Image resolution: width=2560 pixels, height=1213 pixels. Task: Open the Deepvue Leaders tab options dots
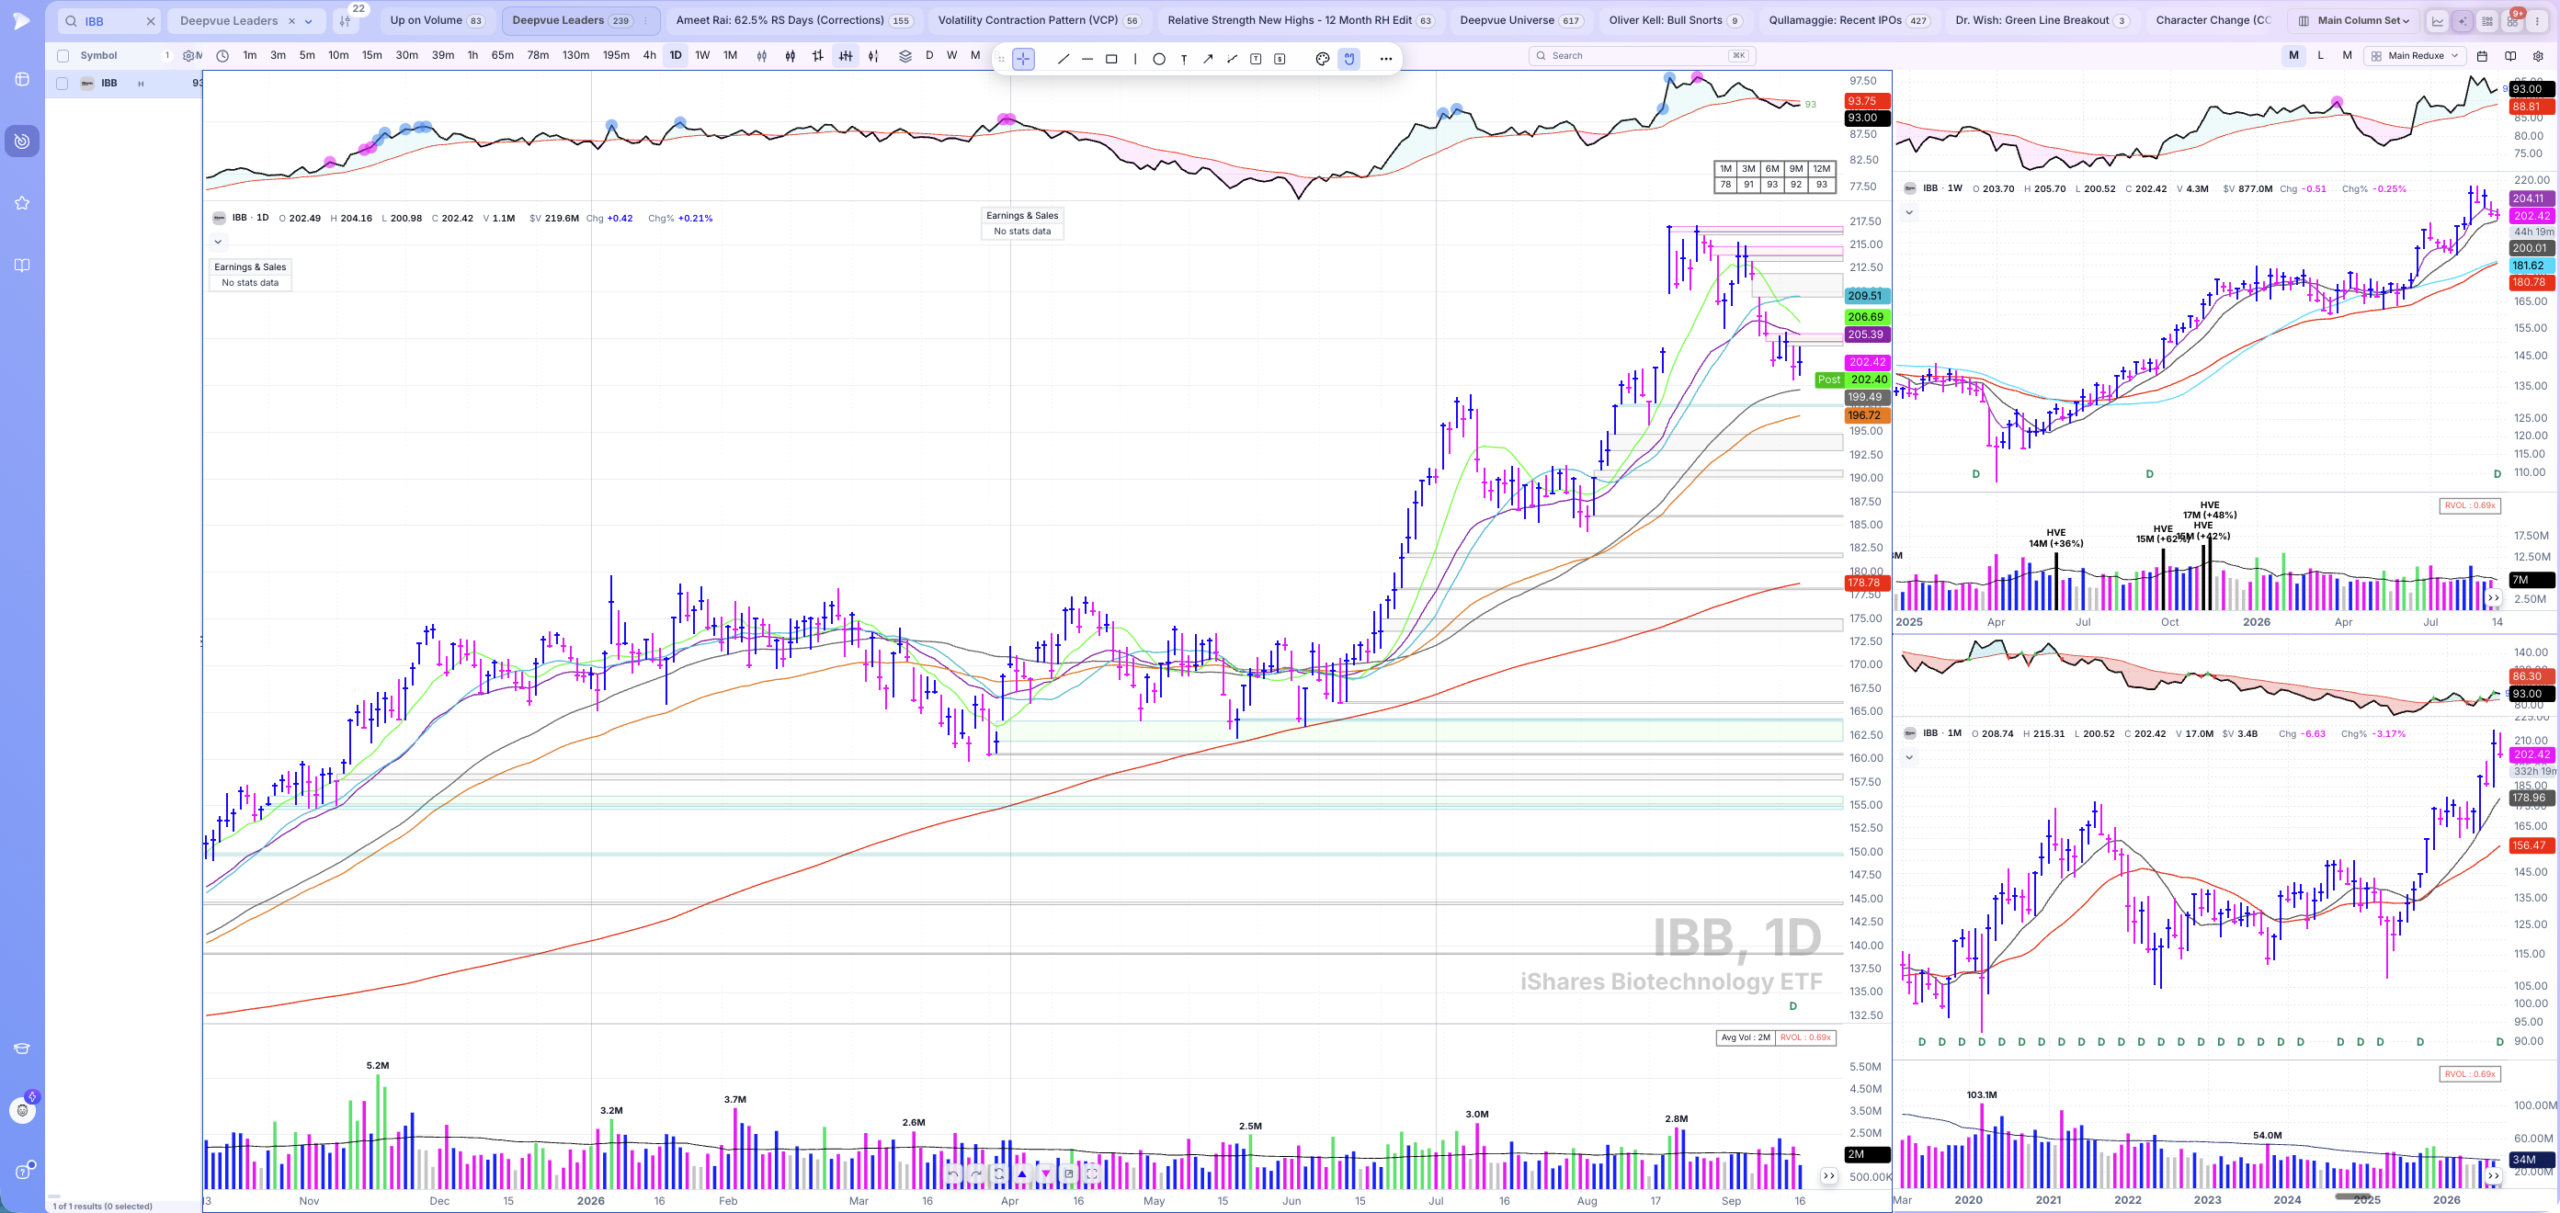click(645, 21)
